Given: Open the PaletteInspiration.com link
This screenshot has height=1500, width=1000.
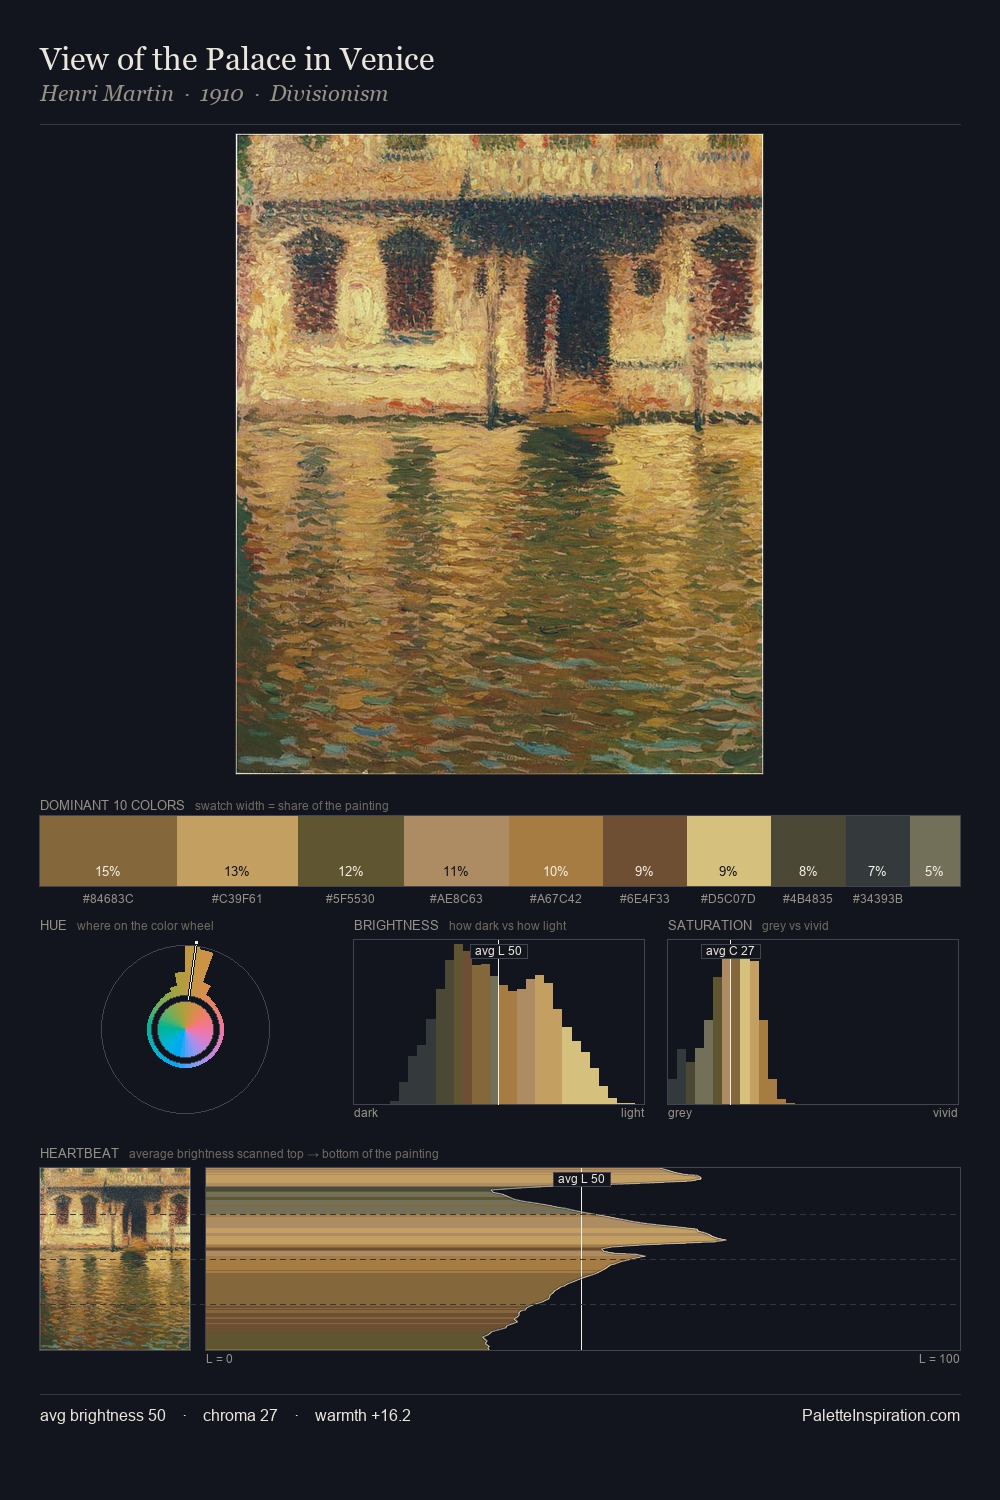Looking at the screenshot, I should (x=881, y=1416).
